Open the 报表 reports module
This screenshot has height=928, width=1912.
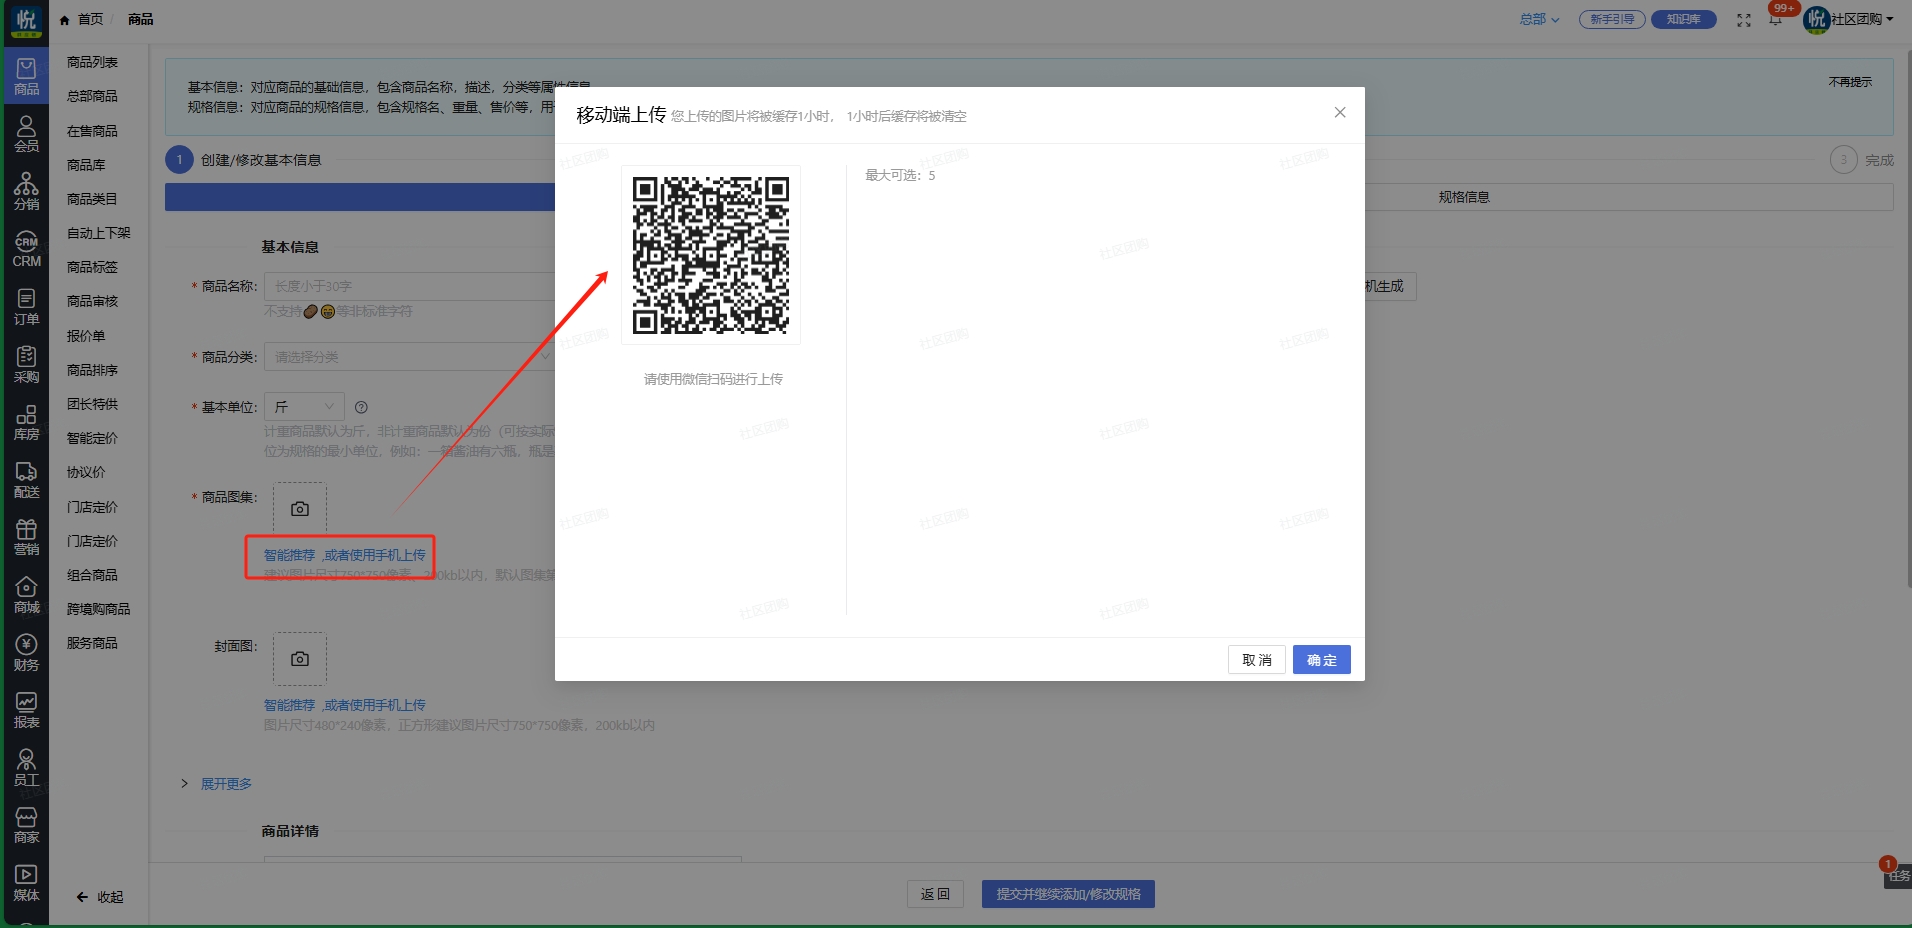(x=26, y=711)
